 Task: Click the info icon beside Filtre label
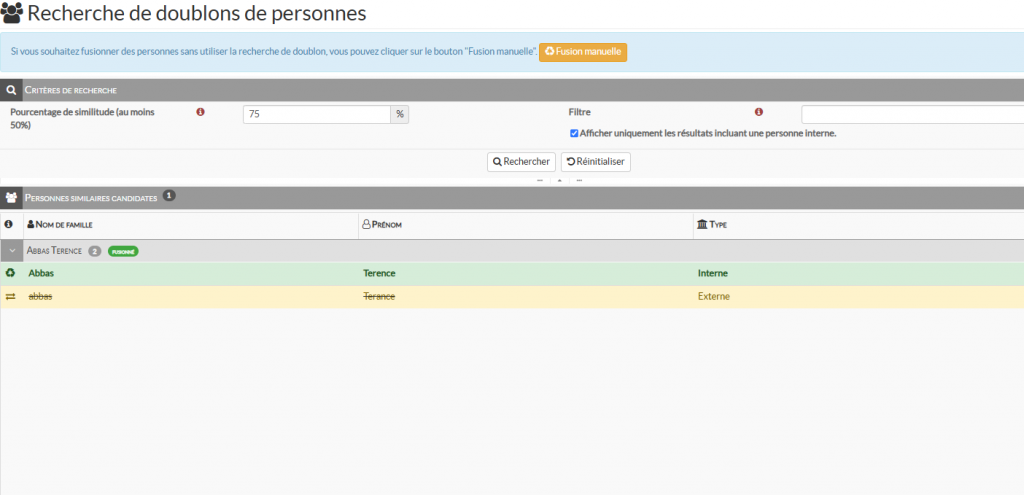pos(759,113)
